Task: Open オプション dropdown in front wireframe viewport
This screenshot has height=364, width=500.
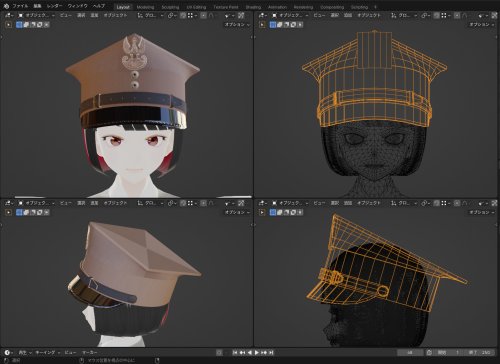Action: click(482, 24)
